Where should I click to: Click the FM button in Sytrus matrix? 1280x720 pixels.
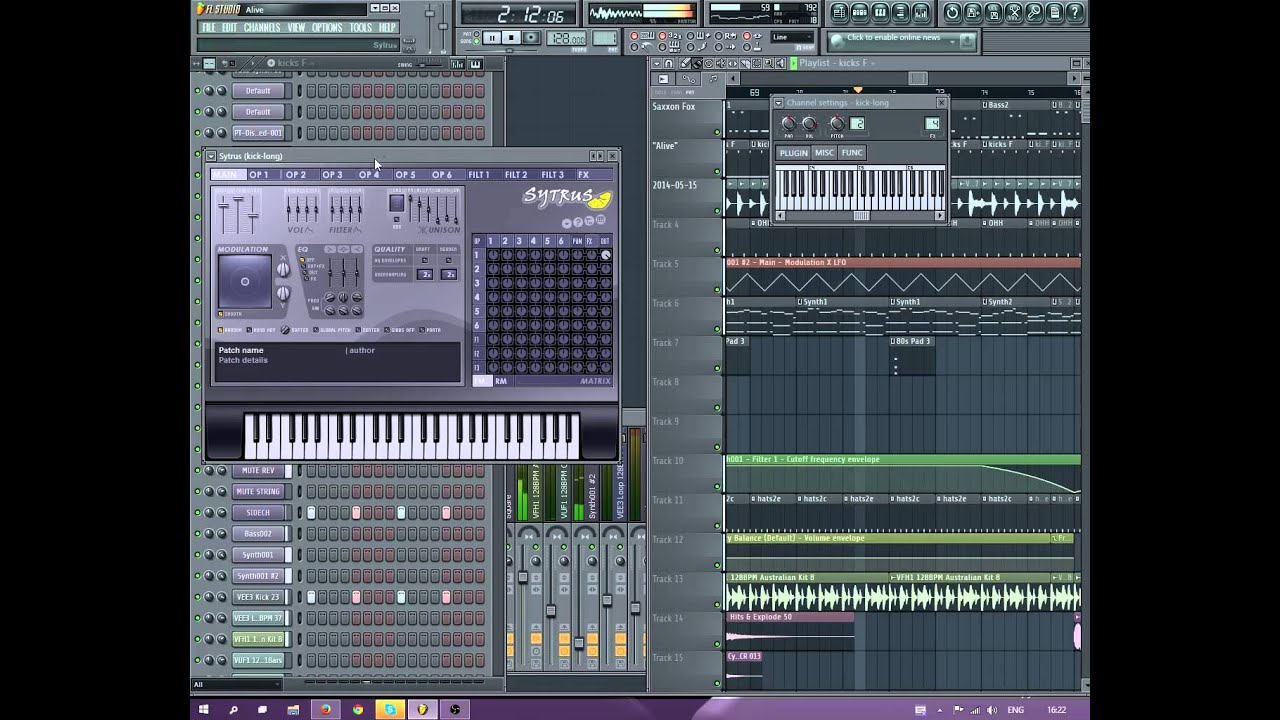click(x=481, y=381)
